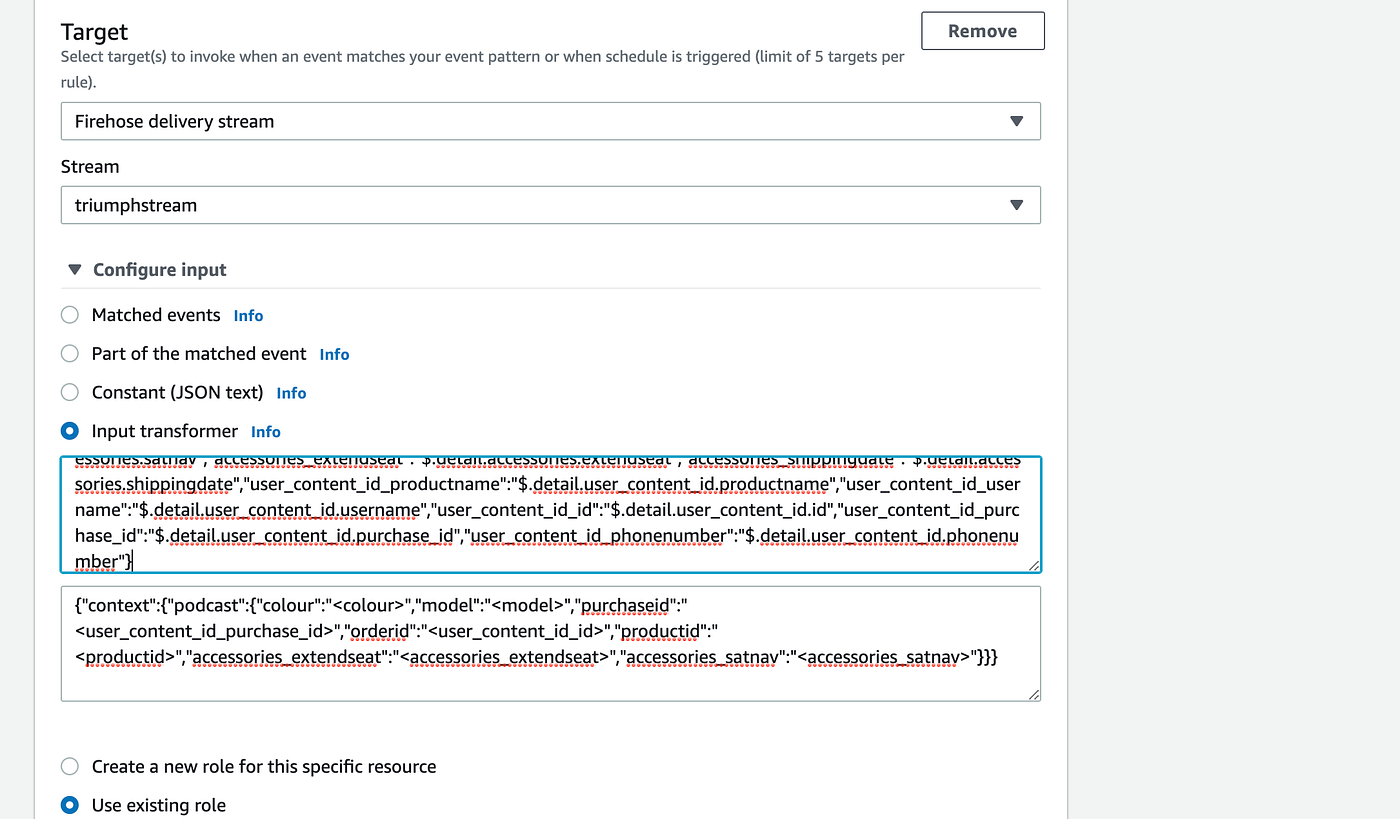Open the triumphstream Stream dropdown
This screenshot has width=1400, height=819.
tap(550, 205)
